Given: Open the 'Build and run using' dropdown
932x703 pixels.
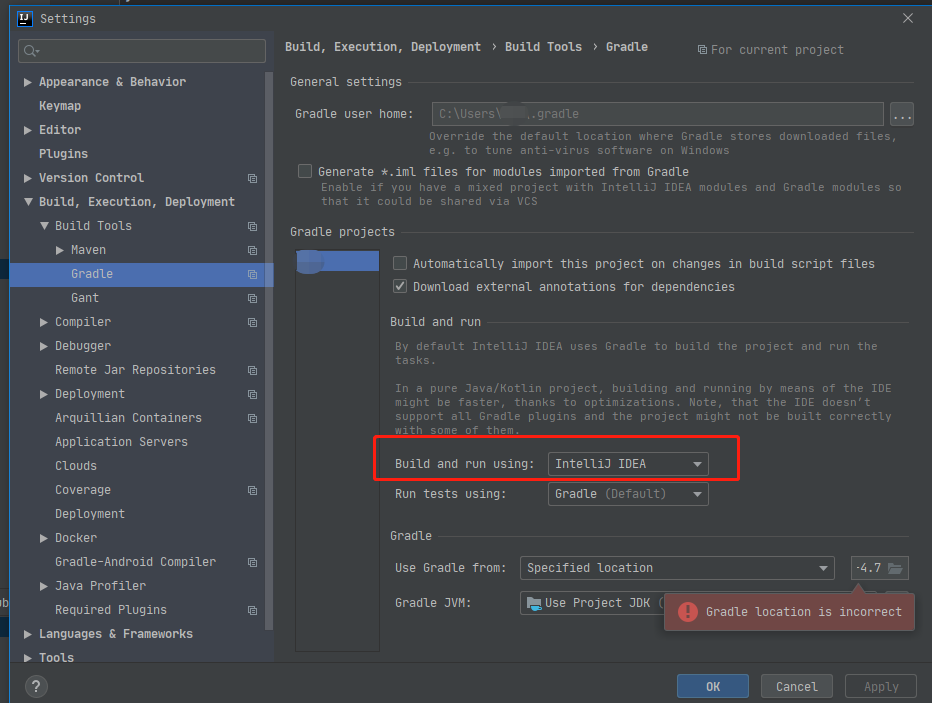Looking at the screenshot, I should click(x=697, y=464).
